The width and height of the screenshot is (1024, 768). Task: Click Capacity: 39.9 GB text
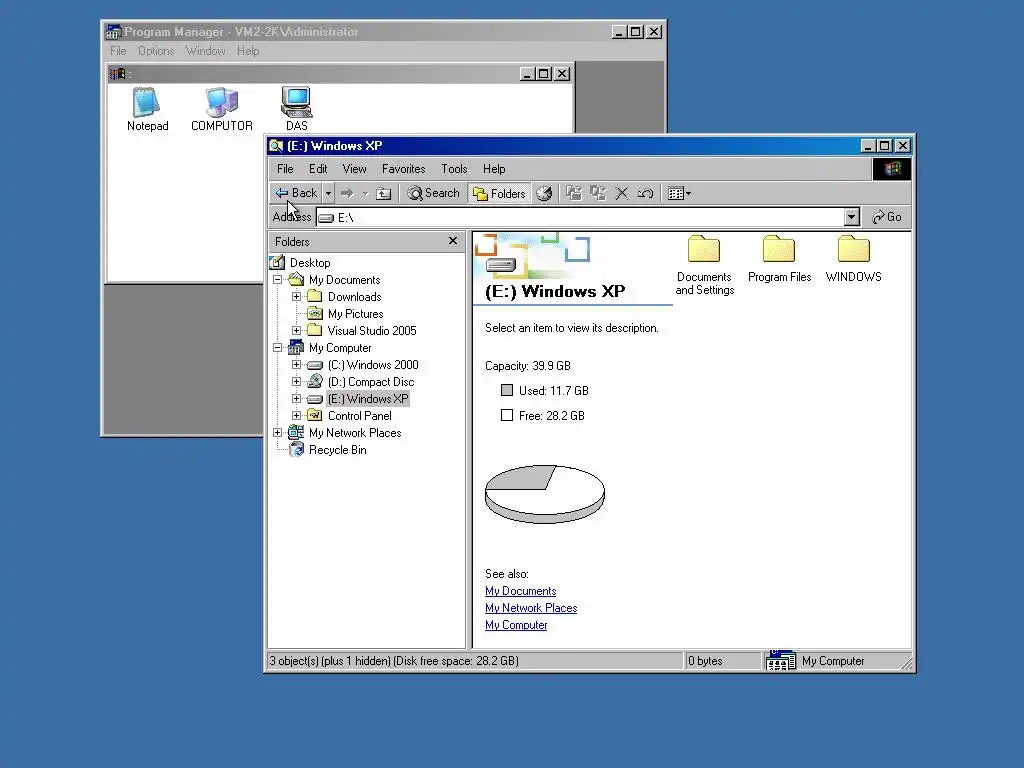click(x=528, y=366)
